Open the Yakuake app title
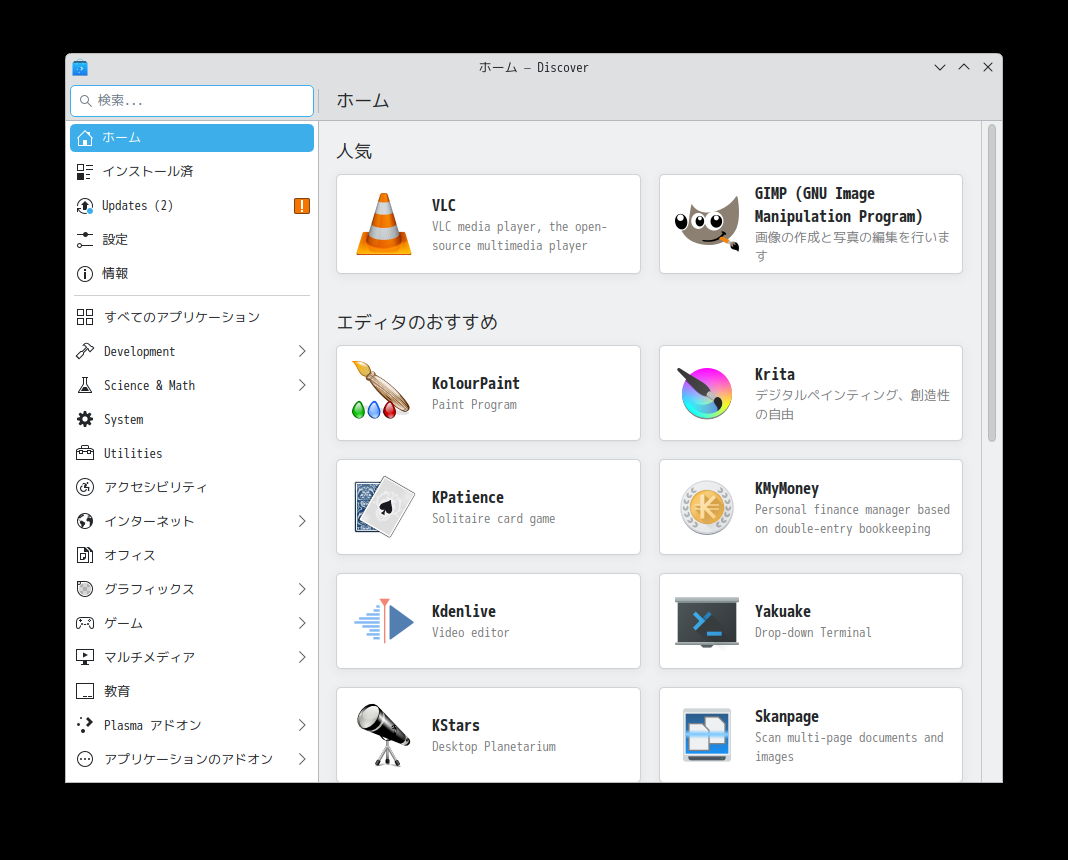This screenshot has width=1068, height=860. click(783, 611)
